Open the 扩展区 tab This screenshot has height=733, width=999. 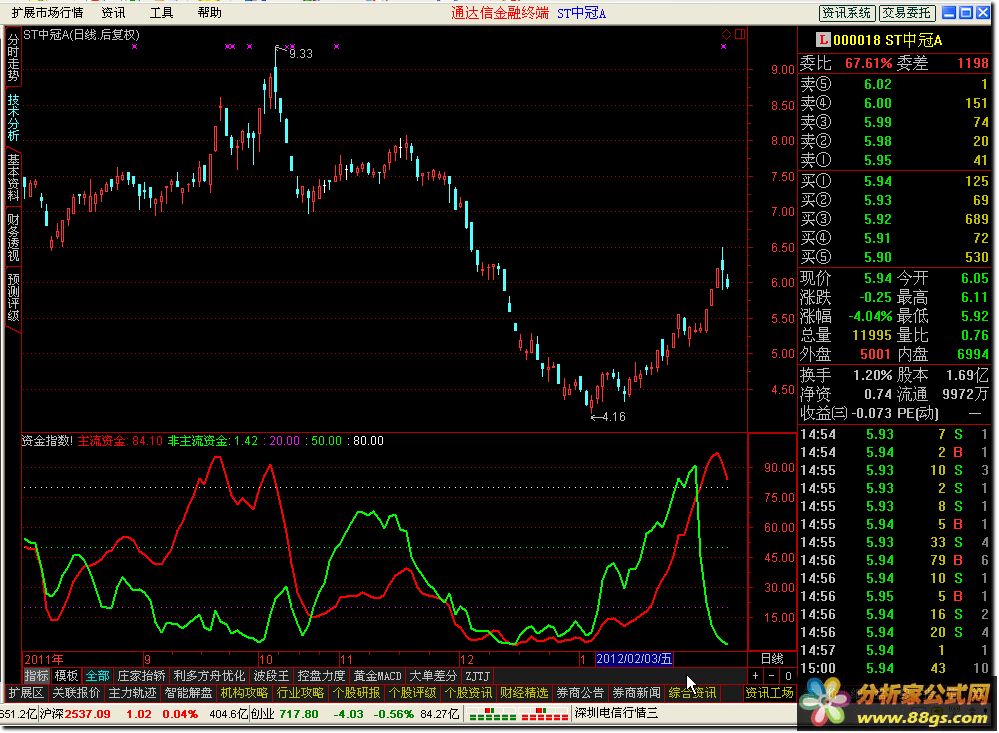pos(26,693)
